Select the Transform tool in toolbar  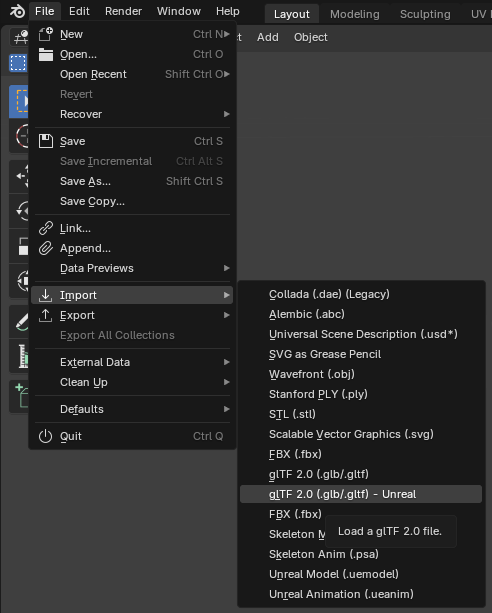[x=19, y=281]
